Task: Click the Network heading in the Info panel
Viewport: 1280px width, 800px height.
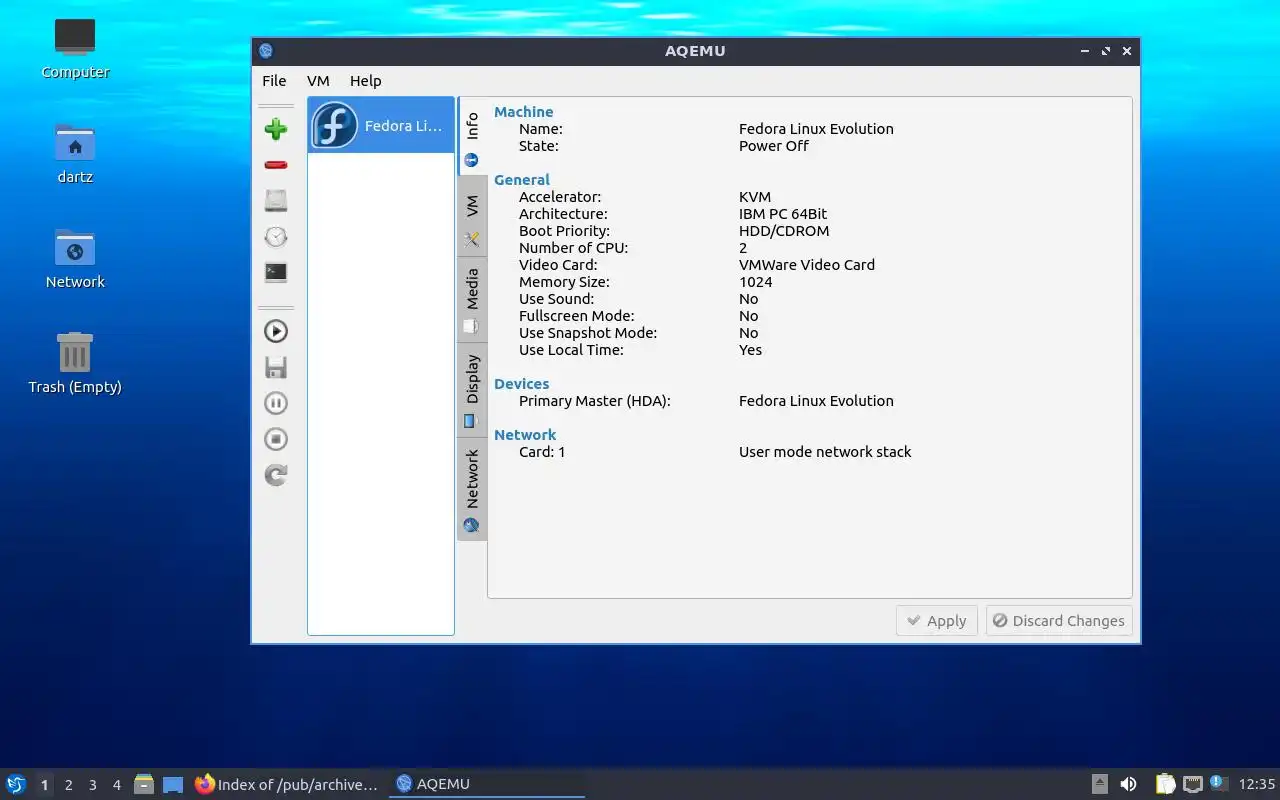Action: click(x=525, y=435)
